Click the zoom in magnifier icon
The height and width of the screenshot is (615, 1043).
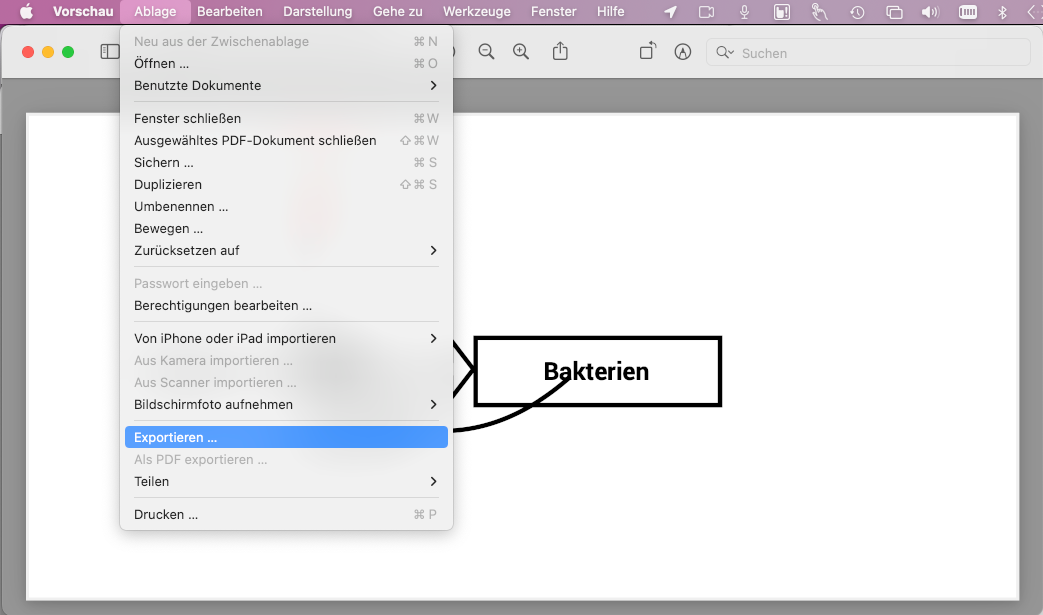click(521, 52)
